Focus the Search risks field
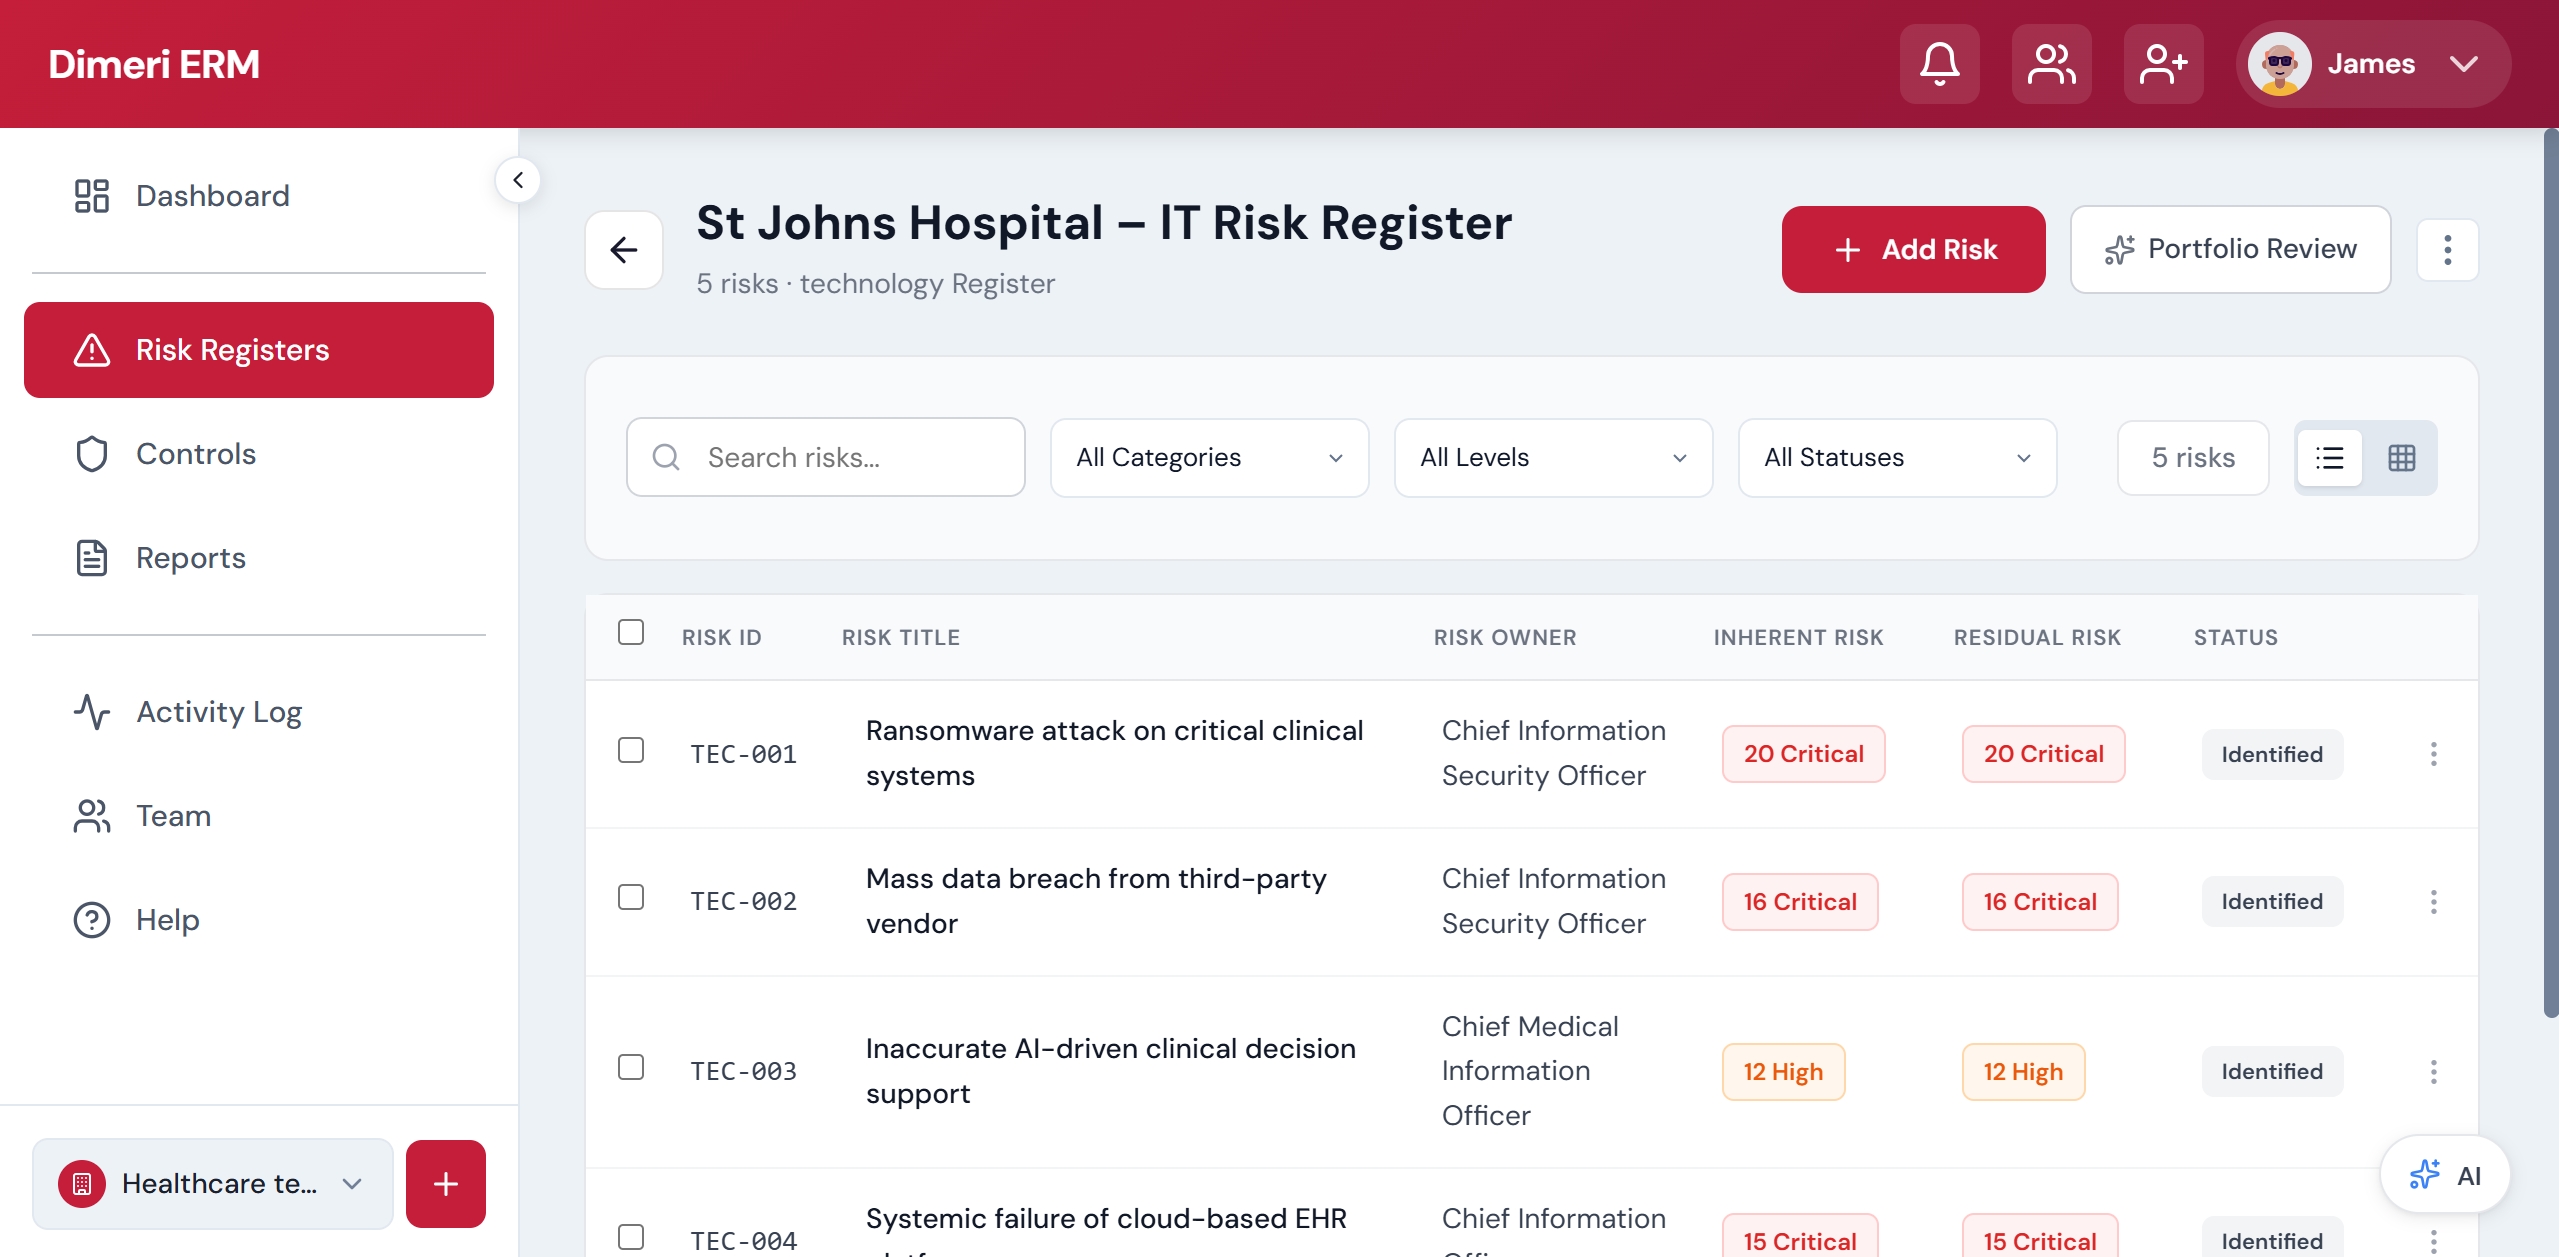The image size is (2559, 1257). coord(826,458)
